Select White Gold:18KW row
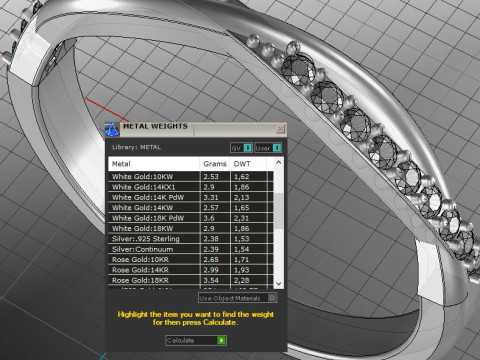480x360 pixels. click(191, 228)
